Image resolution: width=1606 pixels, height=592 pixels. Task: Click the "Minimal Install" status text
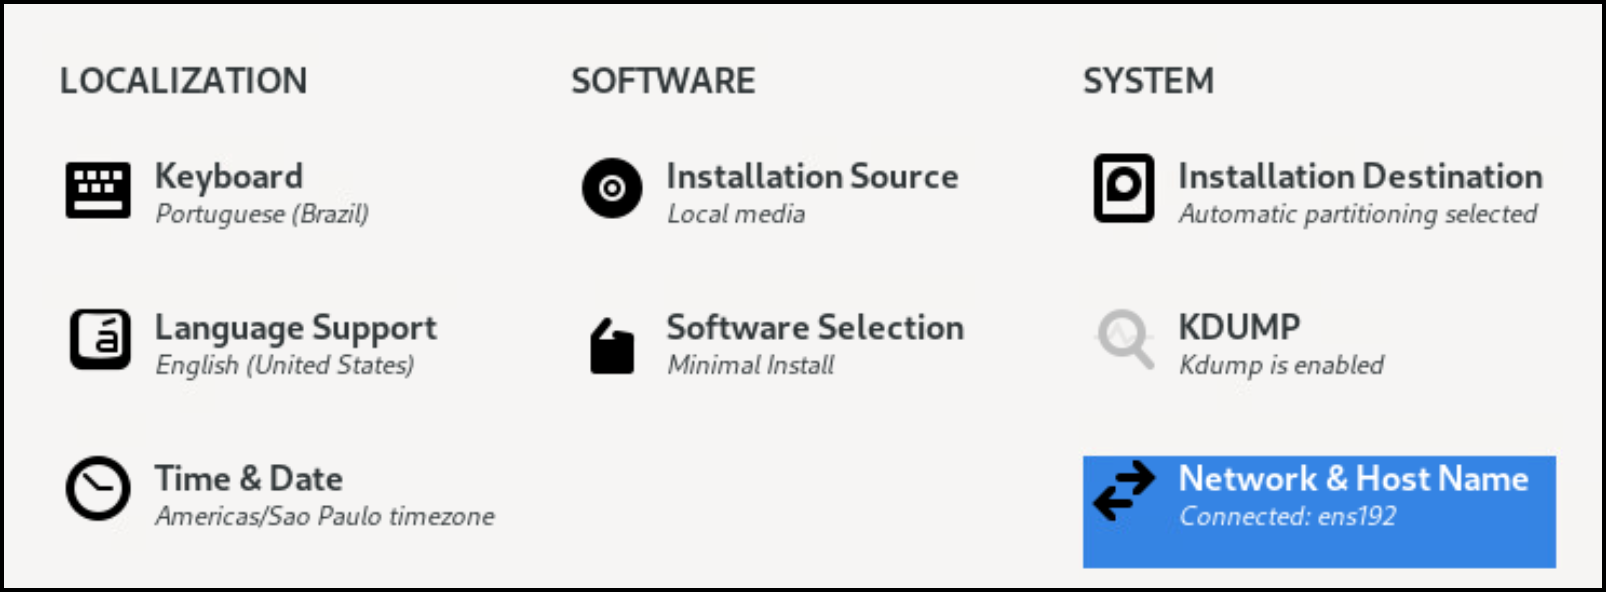click(x=751, y=365)
